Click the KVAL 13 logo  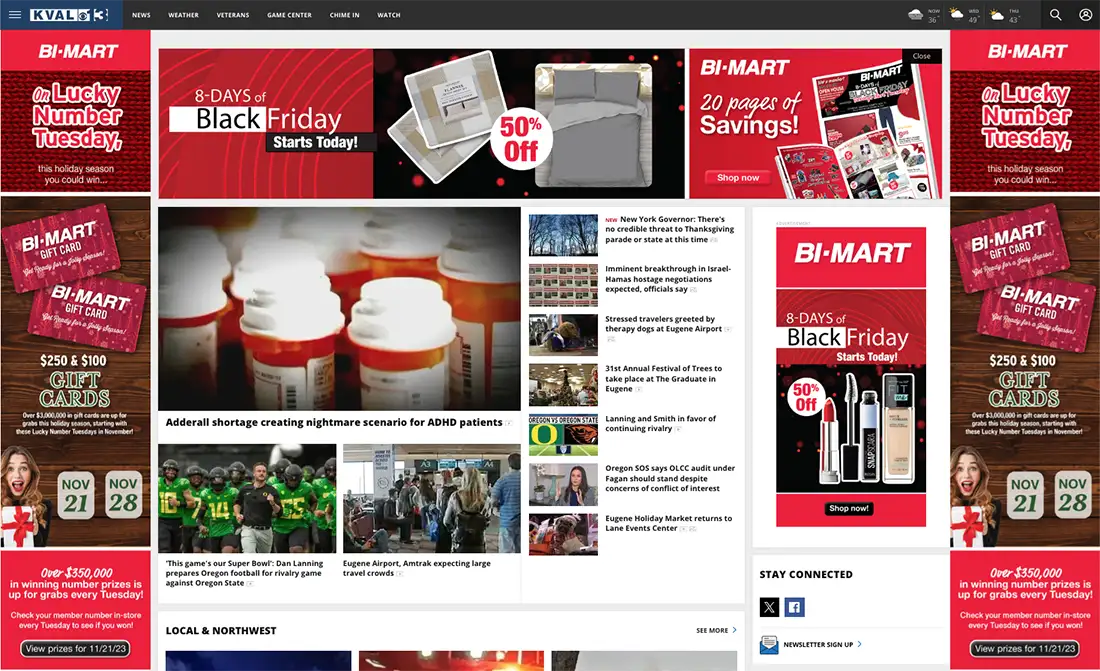click(x=69, y=15)
